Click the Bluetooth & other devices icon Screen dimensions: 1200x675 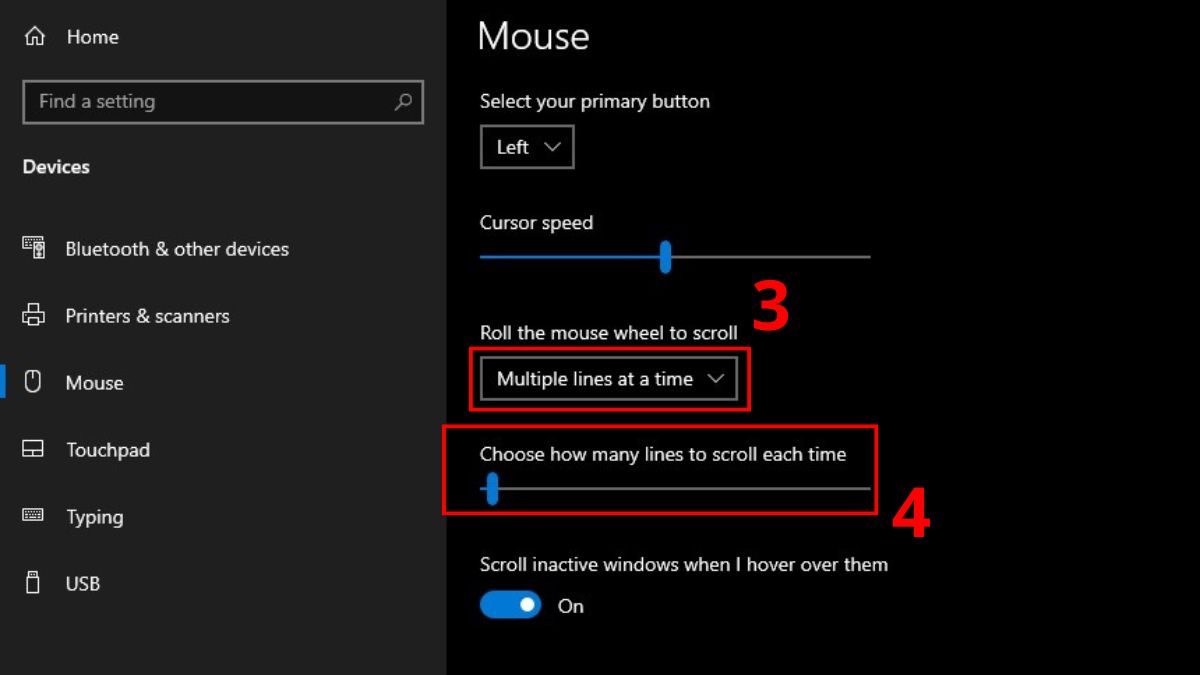click(x=33, y=248)
